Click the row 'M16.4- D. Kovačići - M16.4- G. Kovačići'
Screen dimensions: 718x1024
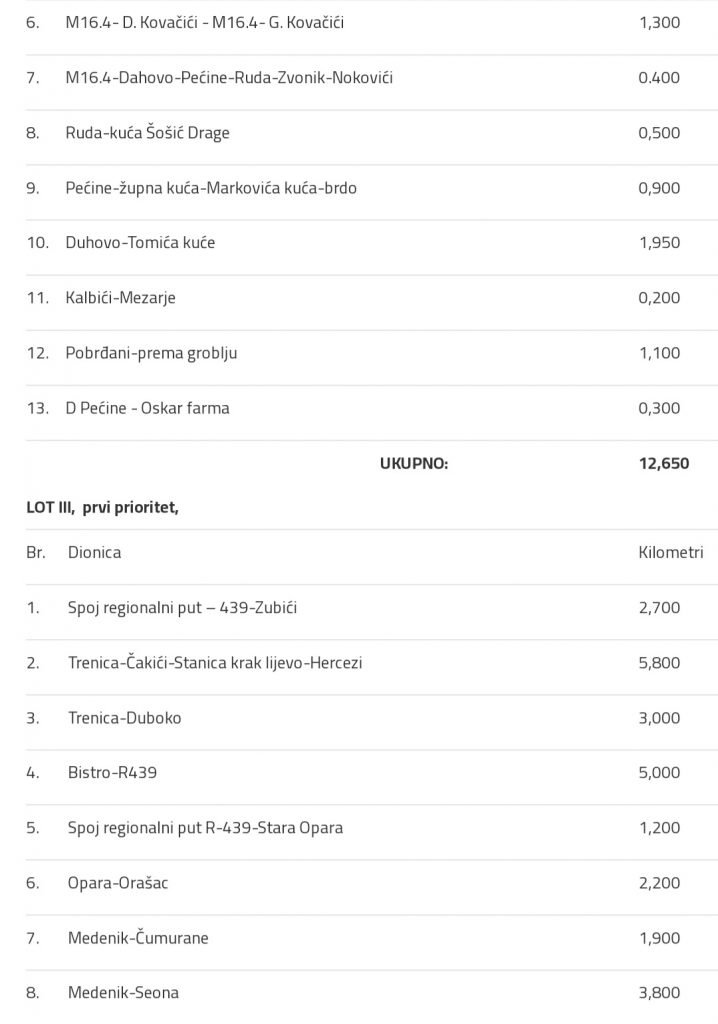(205, 22)
